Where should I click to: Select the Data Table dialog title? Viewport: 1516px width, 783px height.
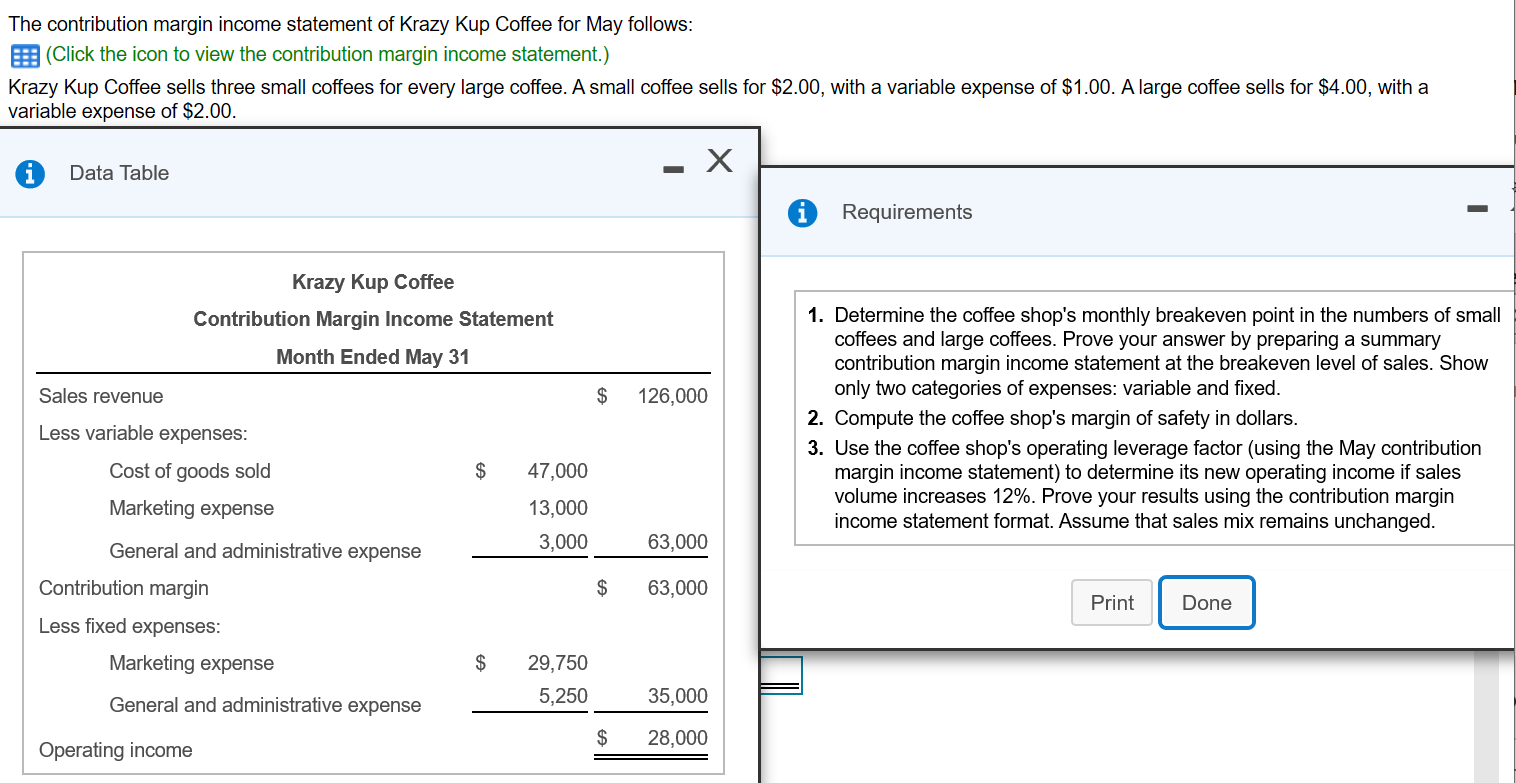click(x=119, y=173)
